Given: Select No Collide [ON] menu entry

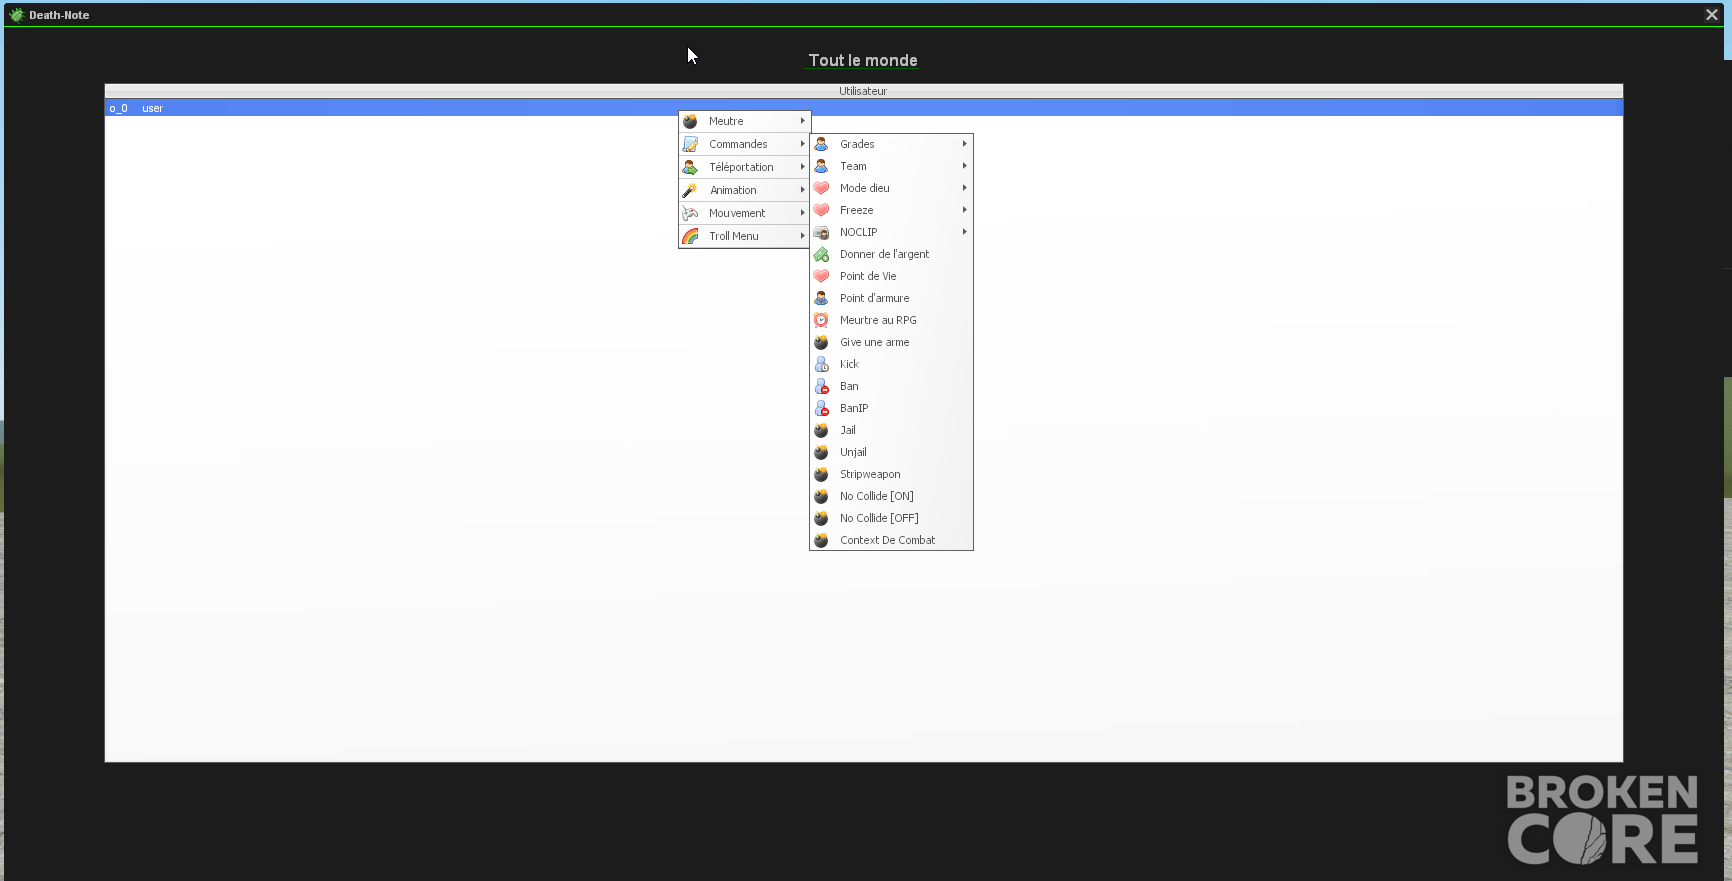Looking at the screenshot, I should (x=891, y=496).
